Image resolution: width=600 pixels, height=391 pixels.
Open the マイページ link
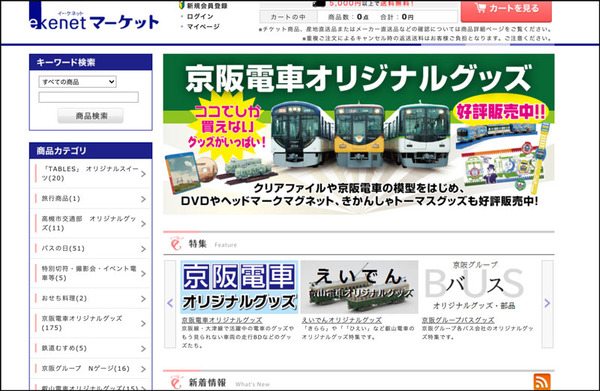point(203,27)
